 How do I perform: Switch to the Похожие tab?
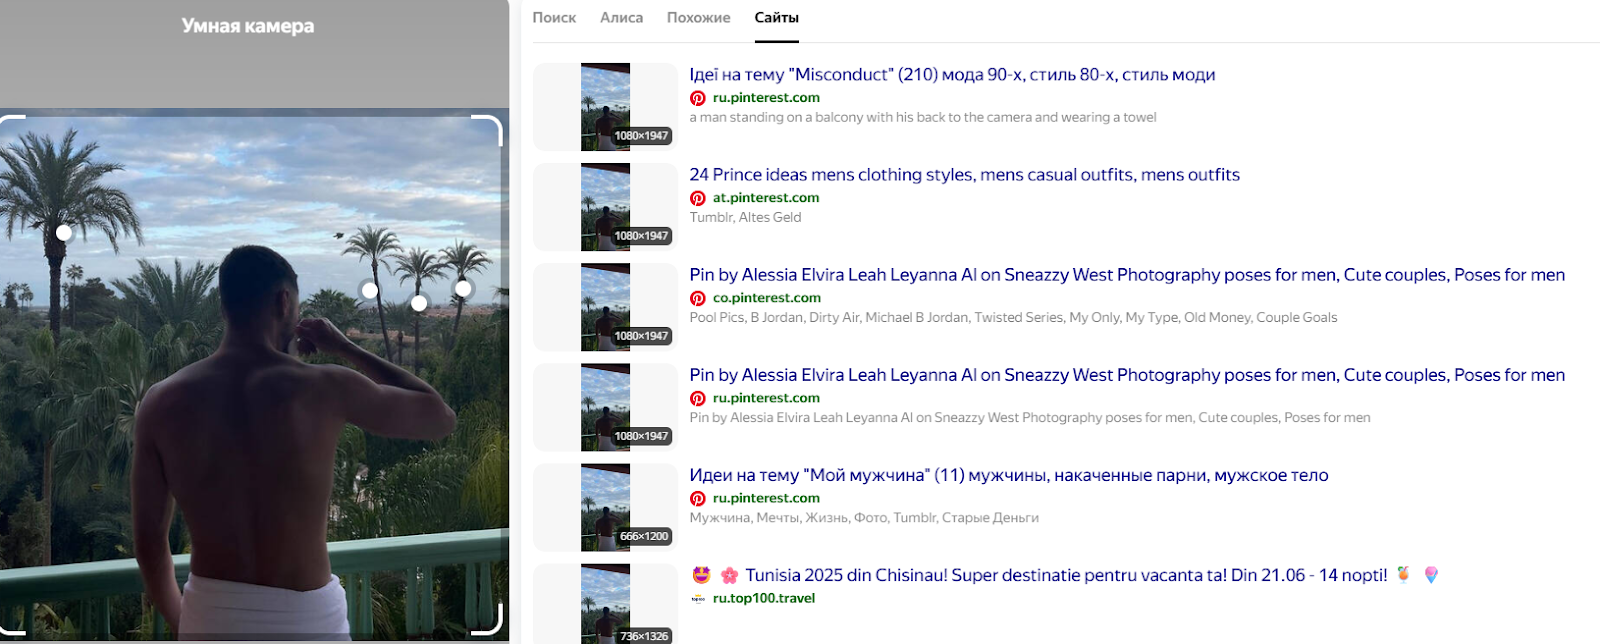pos(698,18)
